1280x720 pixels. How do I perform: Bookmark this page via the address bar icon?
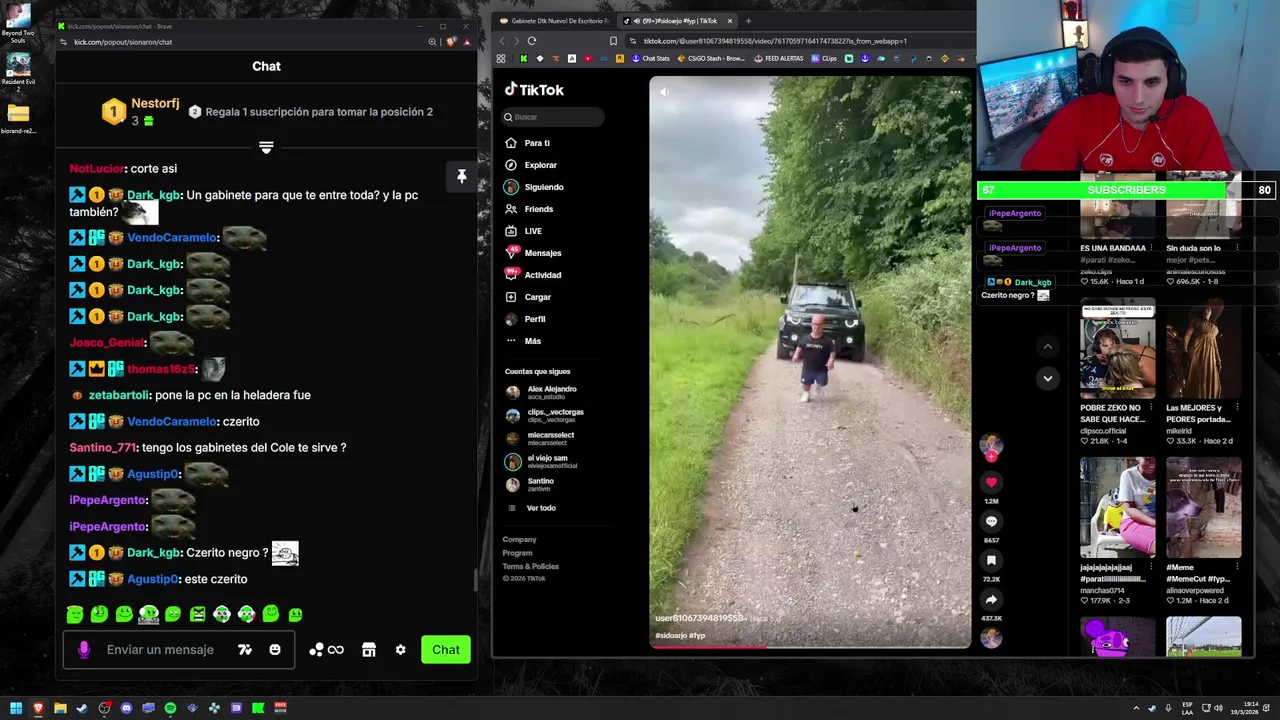click(613, 41)
